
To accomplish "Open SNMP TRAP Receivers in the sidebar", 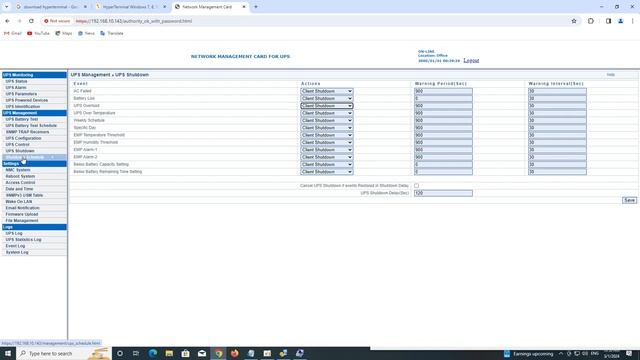I will pyautogui.click(x=27, y=132).
